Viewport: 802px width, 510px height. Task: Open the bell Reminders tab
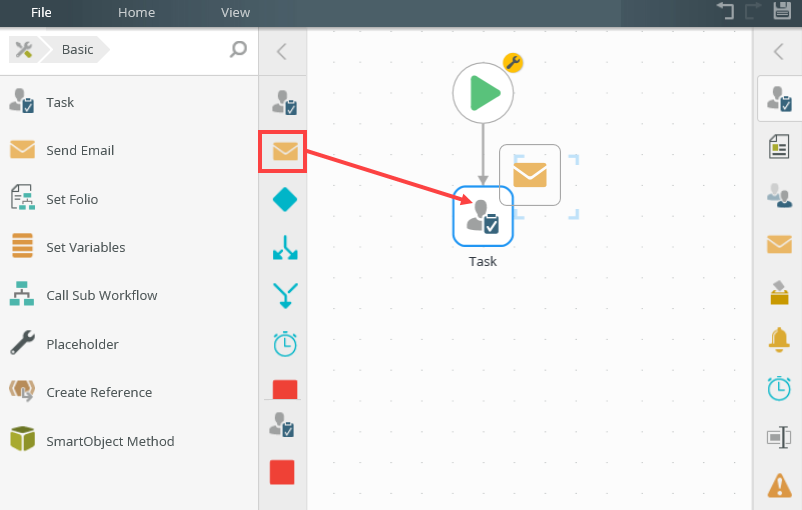click(779, 340)
